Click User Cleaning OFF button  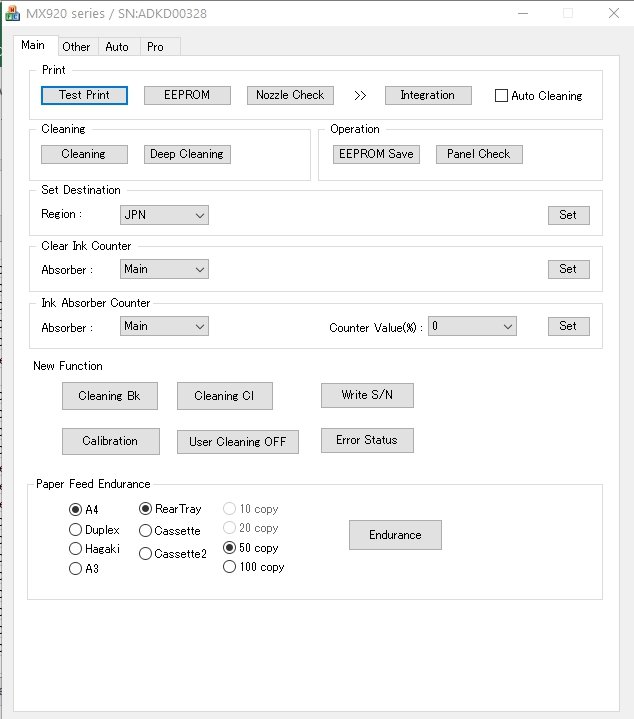[238, 442]
